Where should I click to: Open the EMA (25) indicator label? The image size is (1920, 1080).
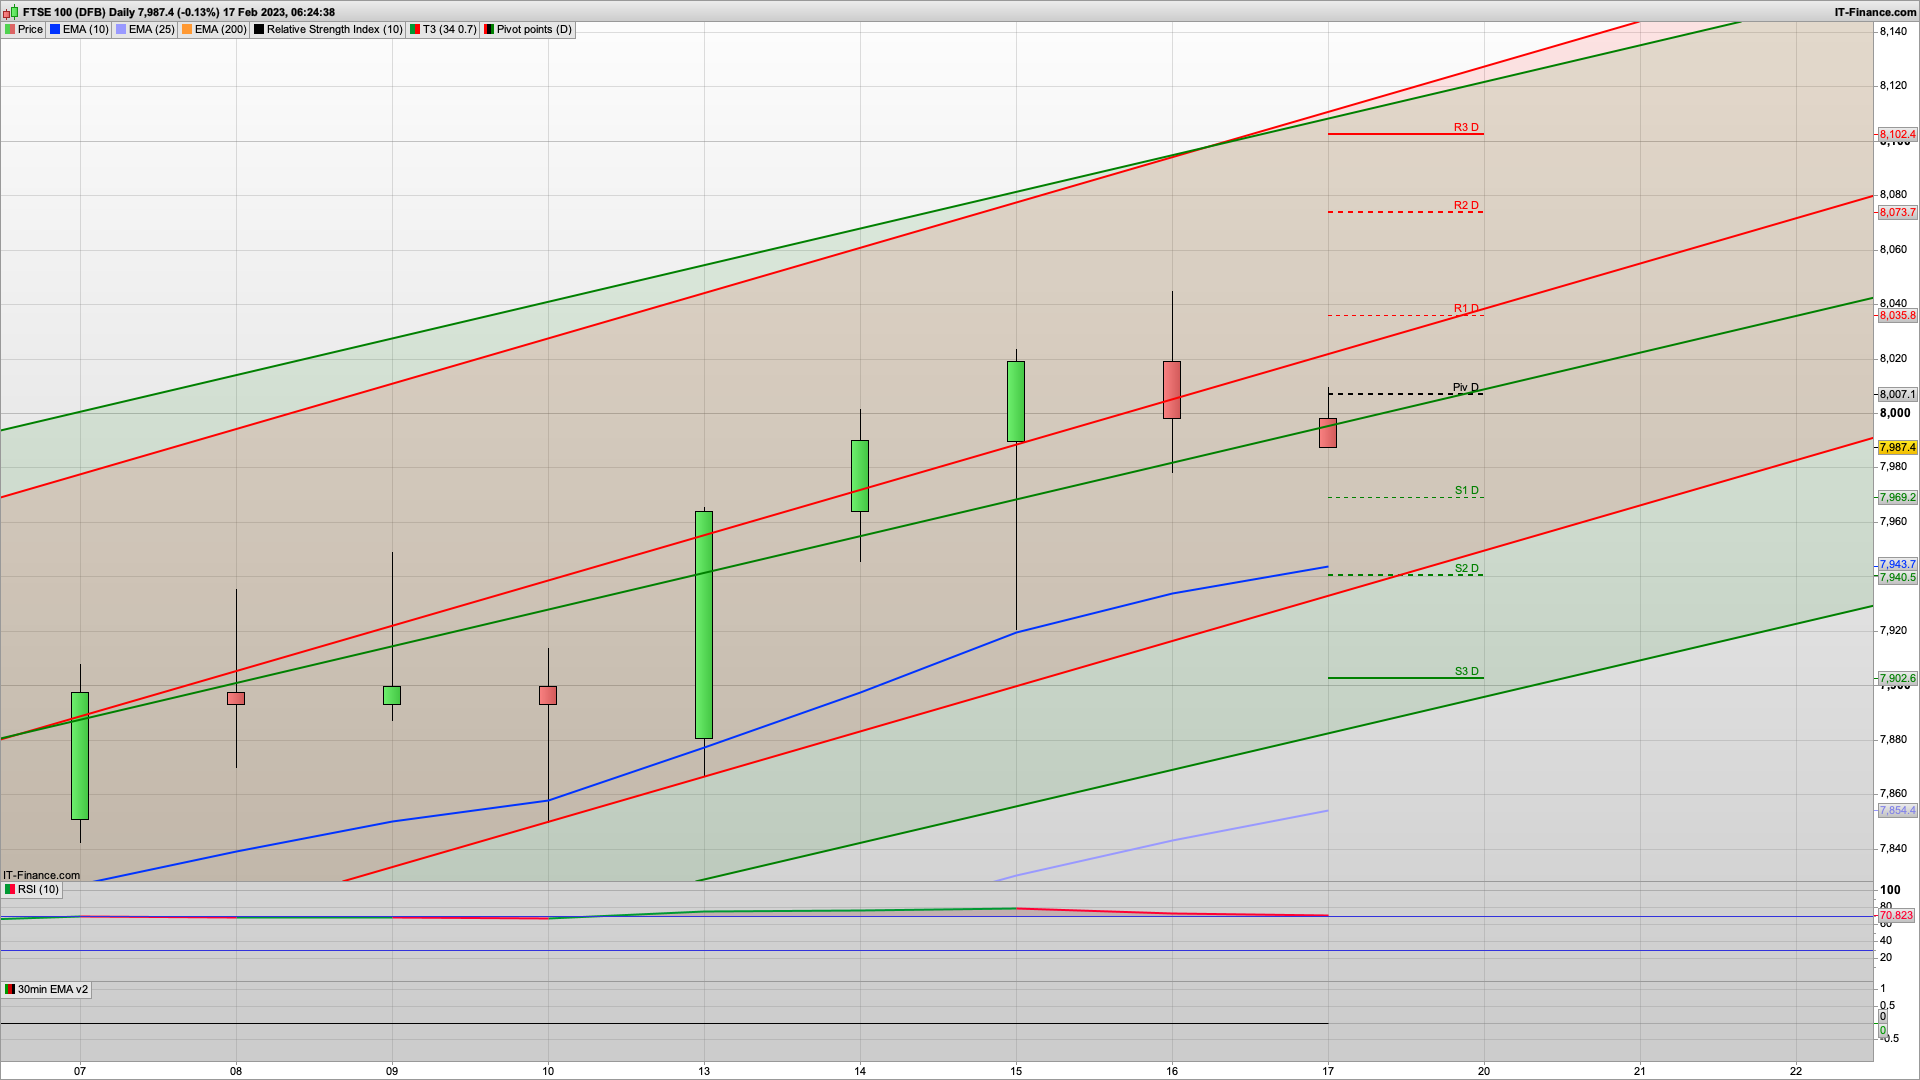click(151, 30)
